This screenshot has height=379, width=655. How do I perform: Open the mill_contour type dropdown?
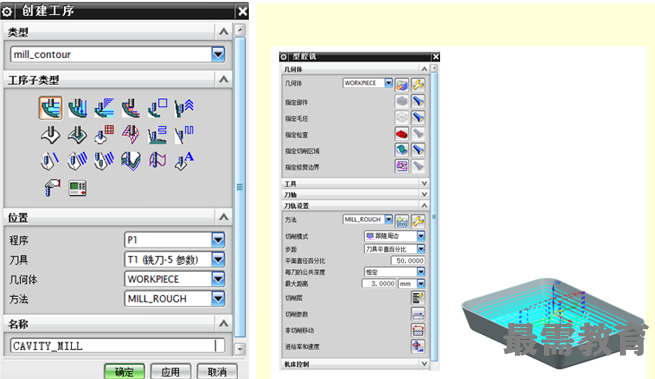coord(218,54)
